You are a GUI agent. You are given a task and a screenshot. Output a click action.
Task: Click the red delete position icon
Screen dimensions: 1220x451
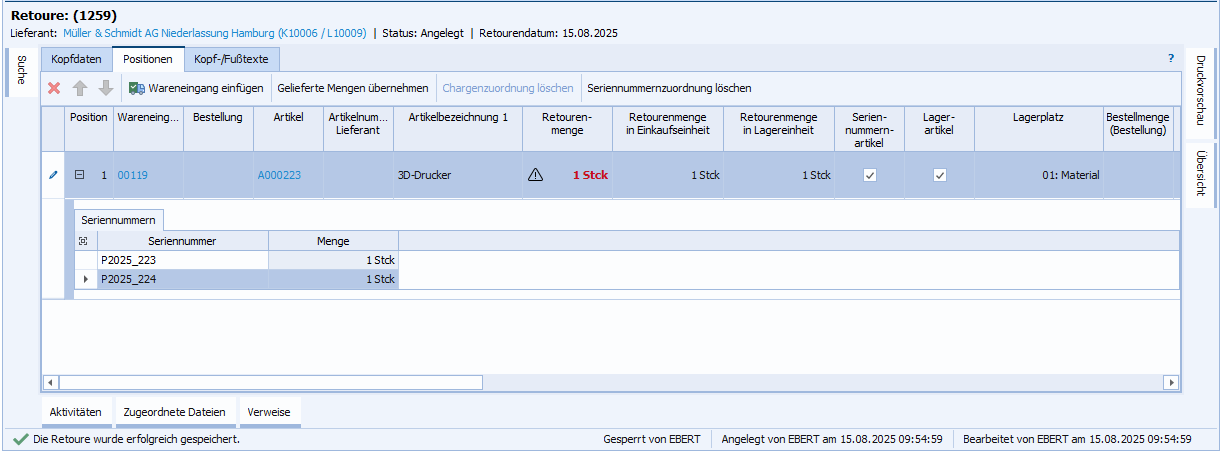(x=54, y=88)
